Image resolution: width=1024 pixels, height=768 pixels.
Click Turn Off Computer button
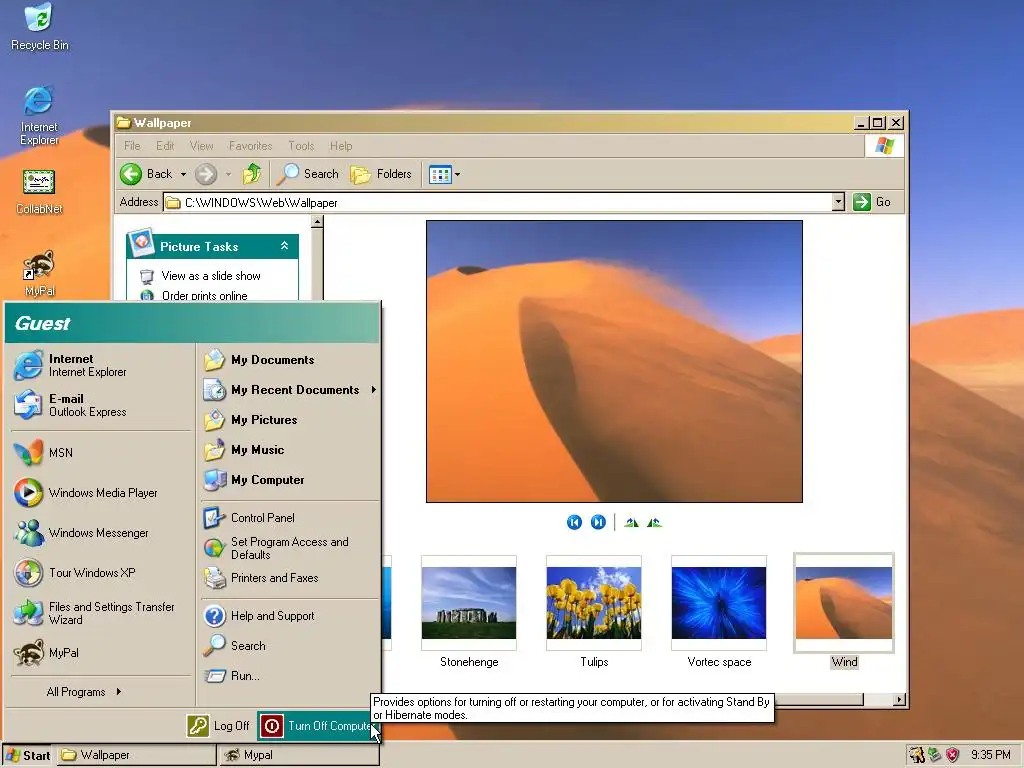coord(317,726)
